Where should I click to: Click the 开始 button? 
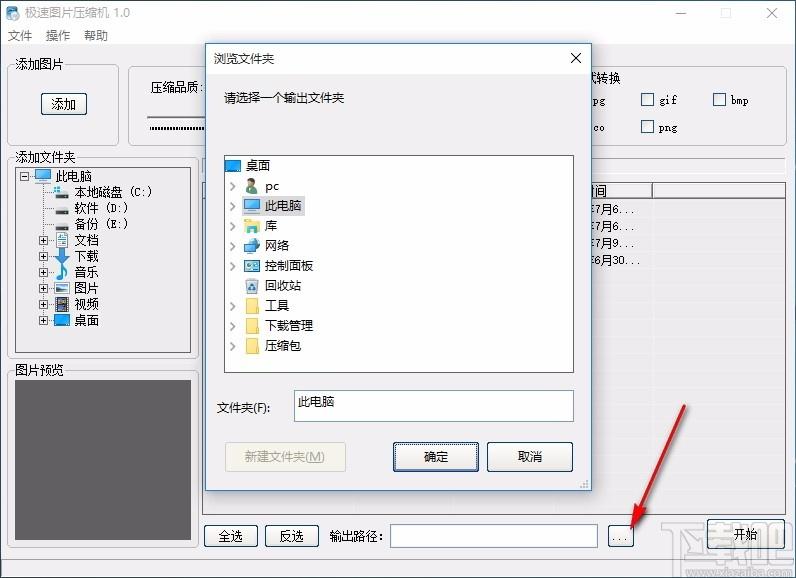click(745, 534)
